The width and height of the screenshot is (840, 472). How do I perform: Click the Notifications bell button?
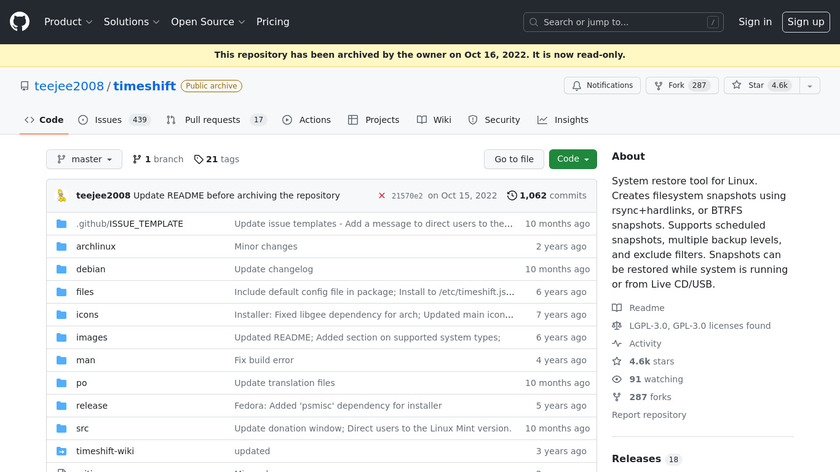602,85
